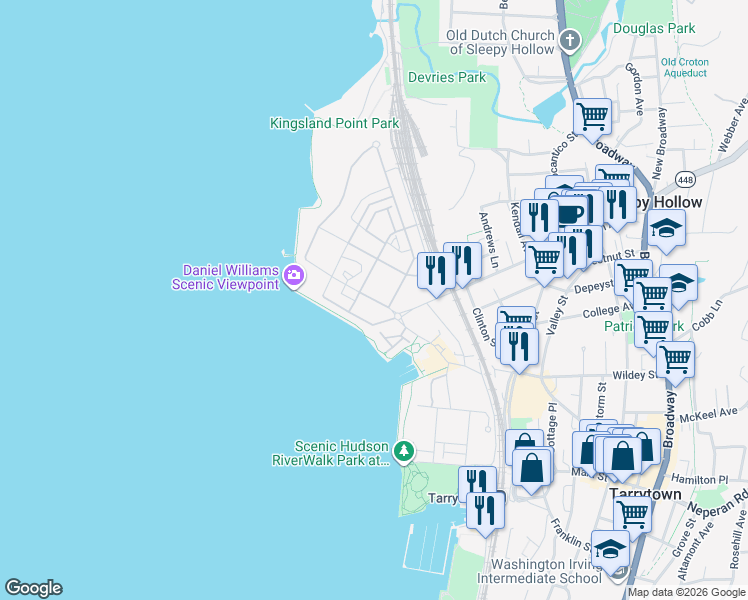Click the graduation cap marker beside Sleepy Hollow label
This screenshot has height=600, width=748.
(x=666, y=230)
